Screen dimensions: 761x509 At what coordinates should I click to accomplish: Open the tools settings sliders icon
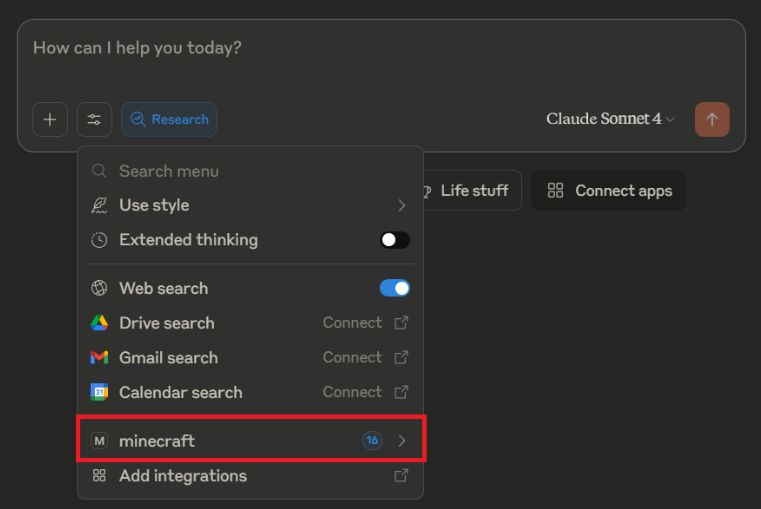point(94,119)
